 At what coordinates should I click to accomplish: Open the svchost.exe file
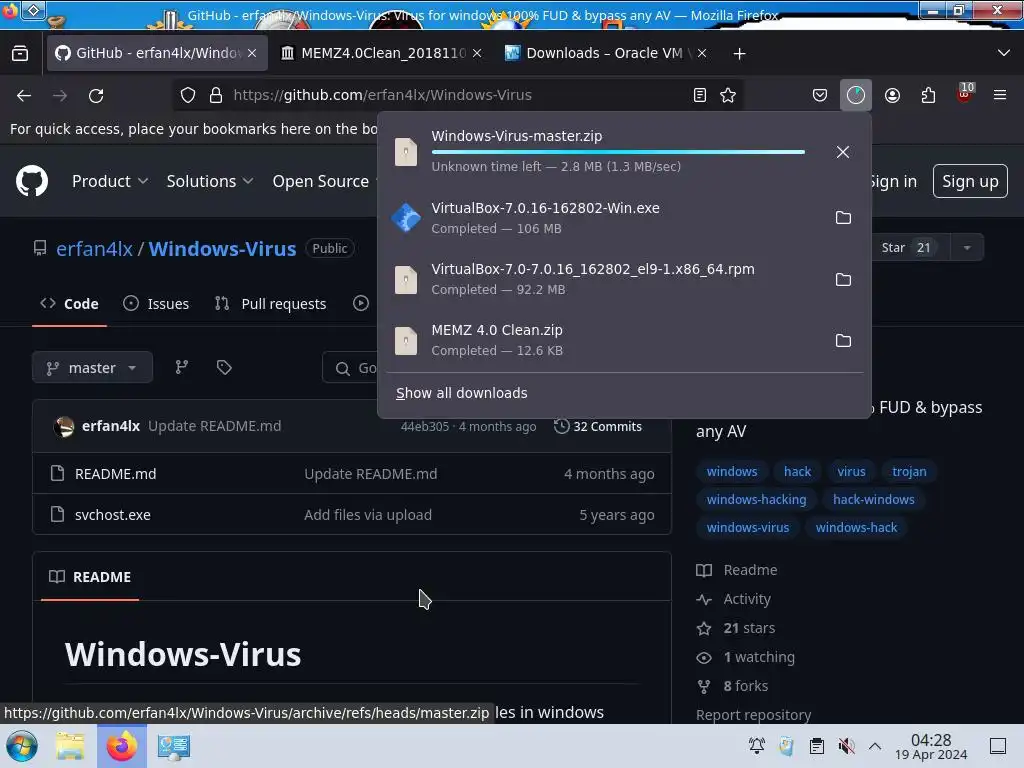tap(112, 515)
